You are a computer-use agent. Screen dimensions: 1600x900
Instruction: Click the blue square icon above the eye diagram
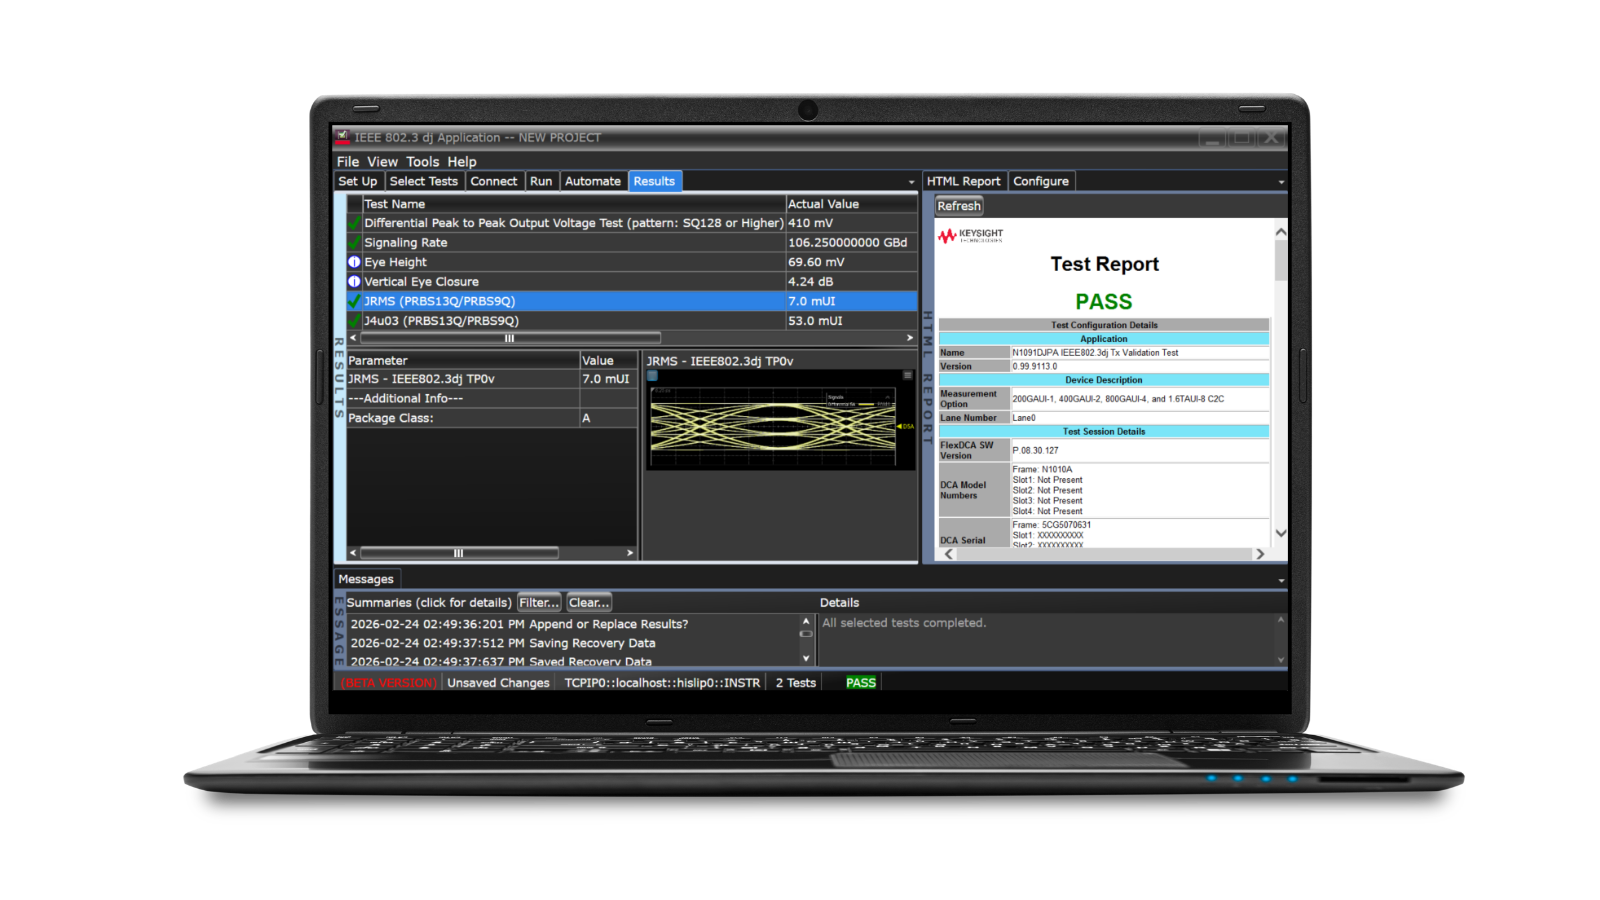[652, 376]
